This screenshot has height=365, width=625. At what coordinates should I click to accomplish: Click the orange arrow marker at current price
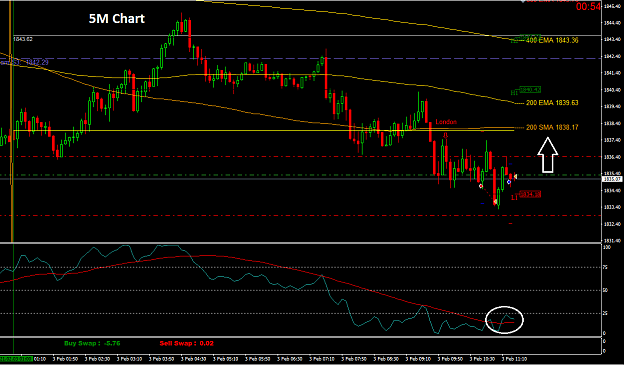coord(516,176)
